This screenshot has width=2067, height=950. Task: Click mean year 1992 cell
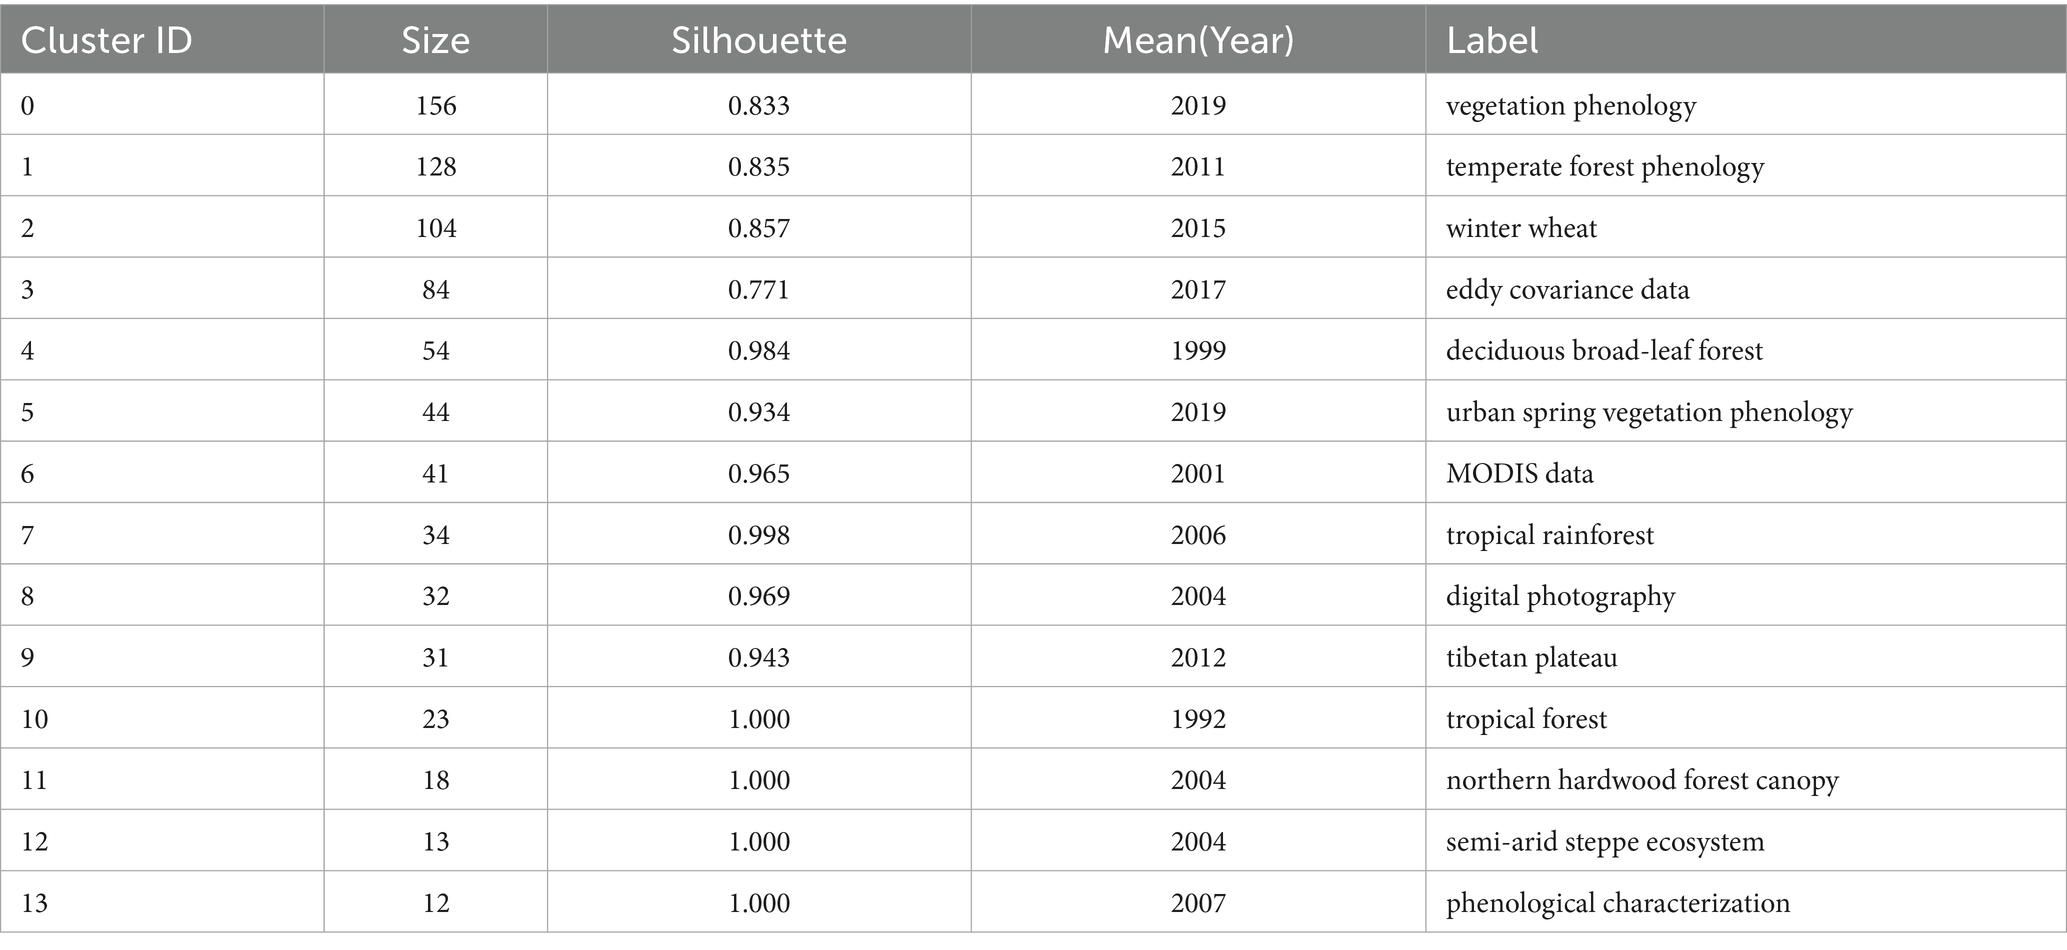[1197, 719]
